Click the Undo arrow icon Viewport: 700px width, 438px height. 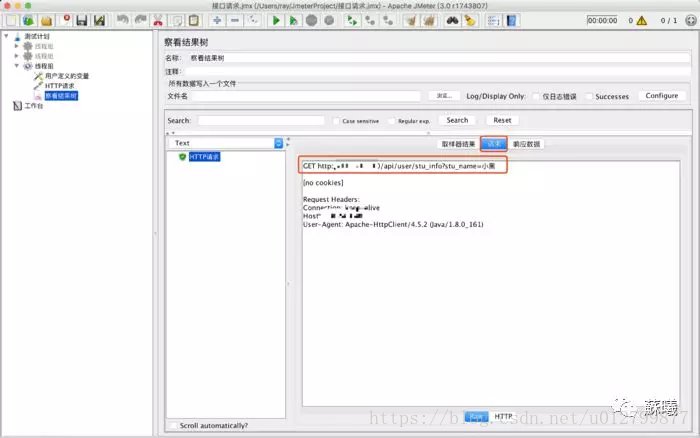coord(122,21)
